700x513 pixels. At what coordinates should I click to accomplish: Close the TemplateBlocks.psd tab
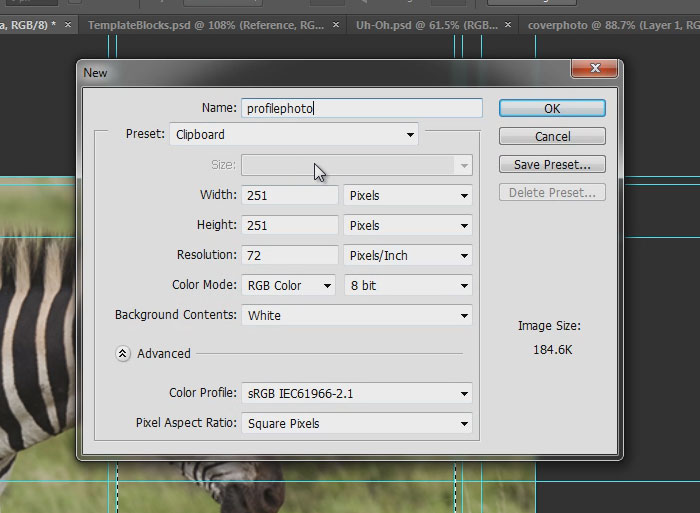click(x=336, y=25)
